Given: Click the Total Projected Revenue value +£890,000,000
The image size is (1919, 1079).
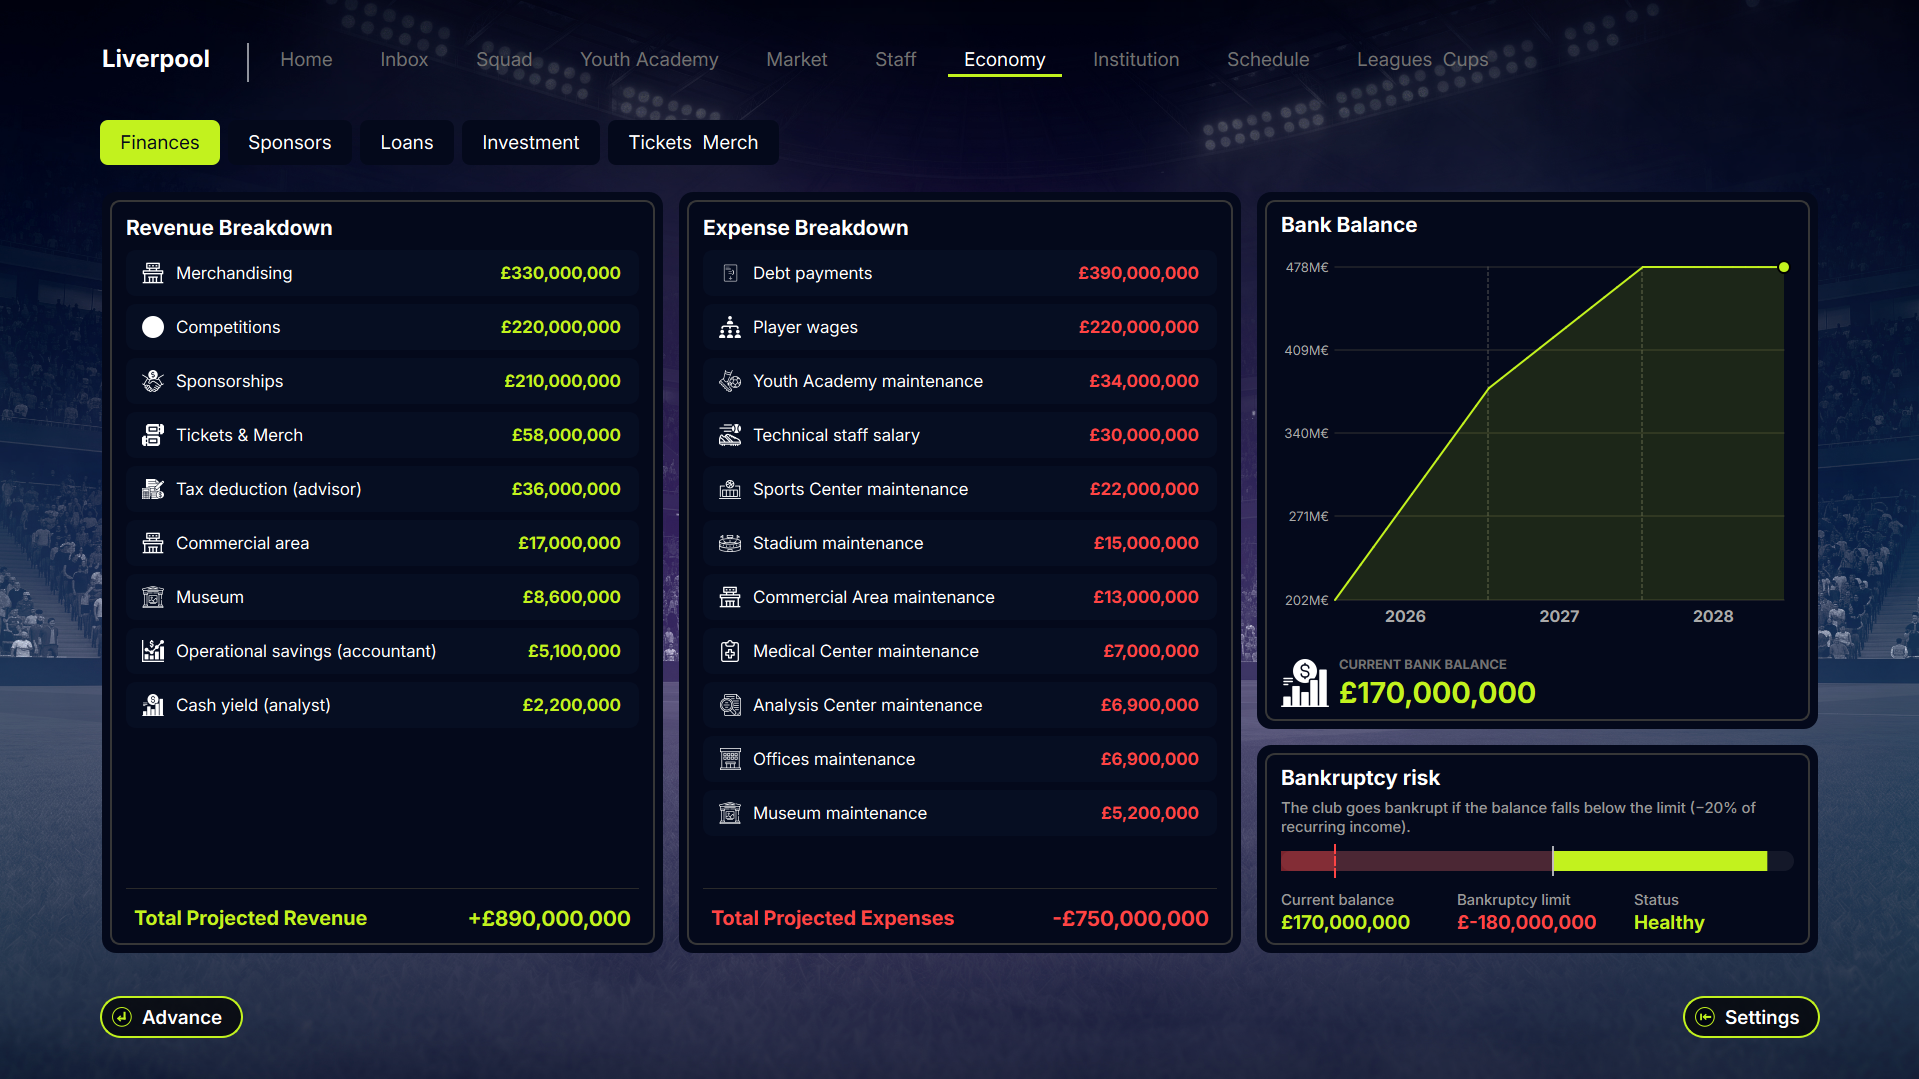Looking at the screenshot, I should pos(549,918).
